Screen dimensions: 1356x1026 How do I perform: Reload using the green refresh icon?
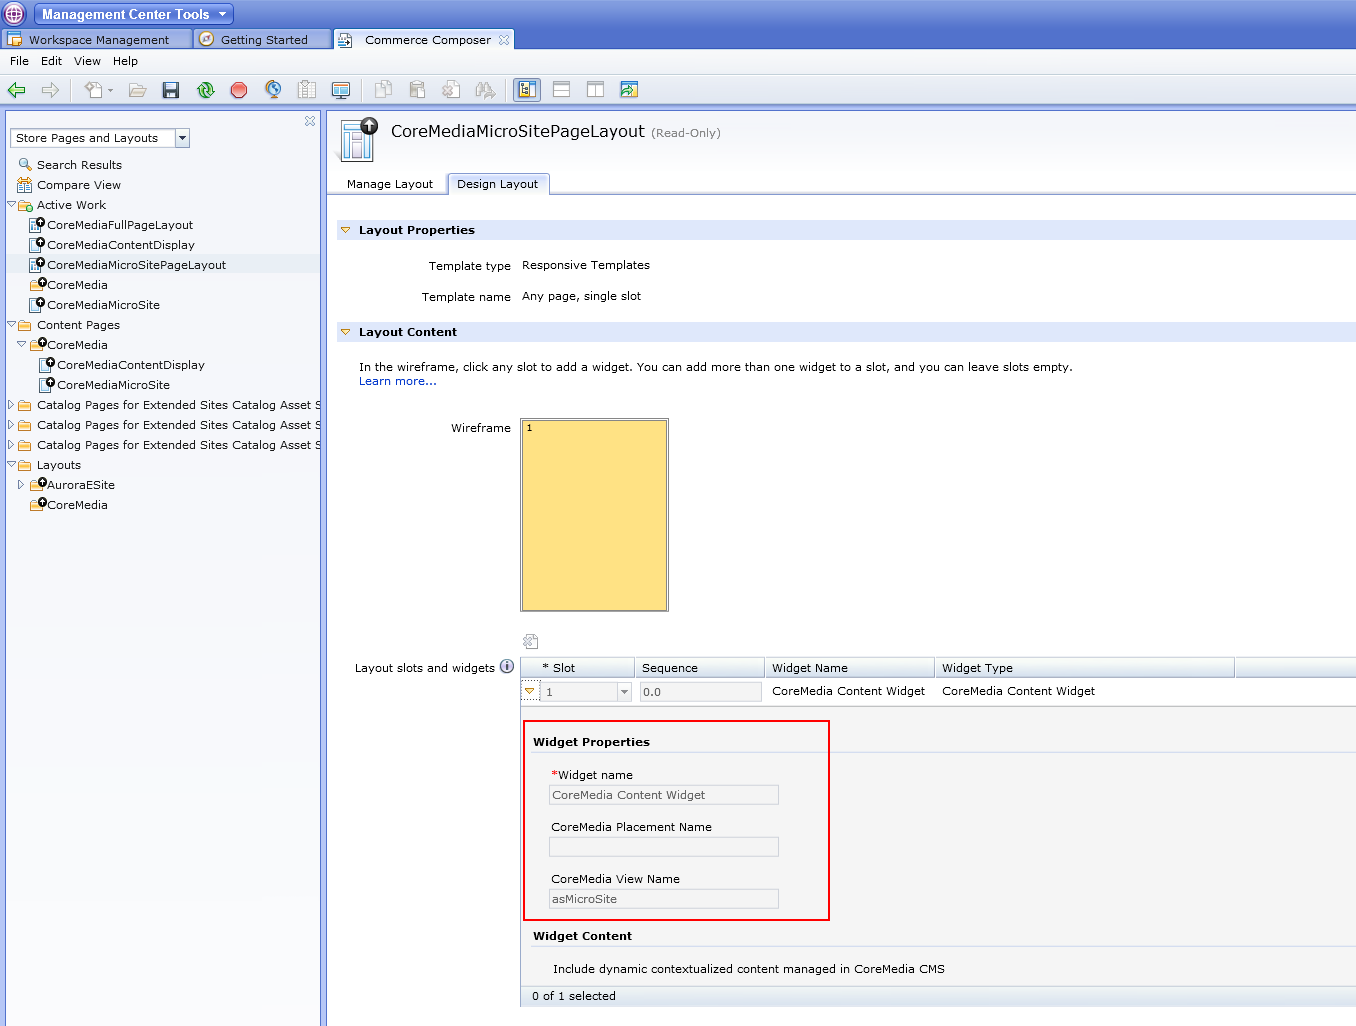point(205,90)
